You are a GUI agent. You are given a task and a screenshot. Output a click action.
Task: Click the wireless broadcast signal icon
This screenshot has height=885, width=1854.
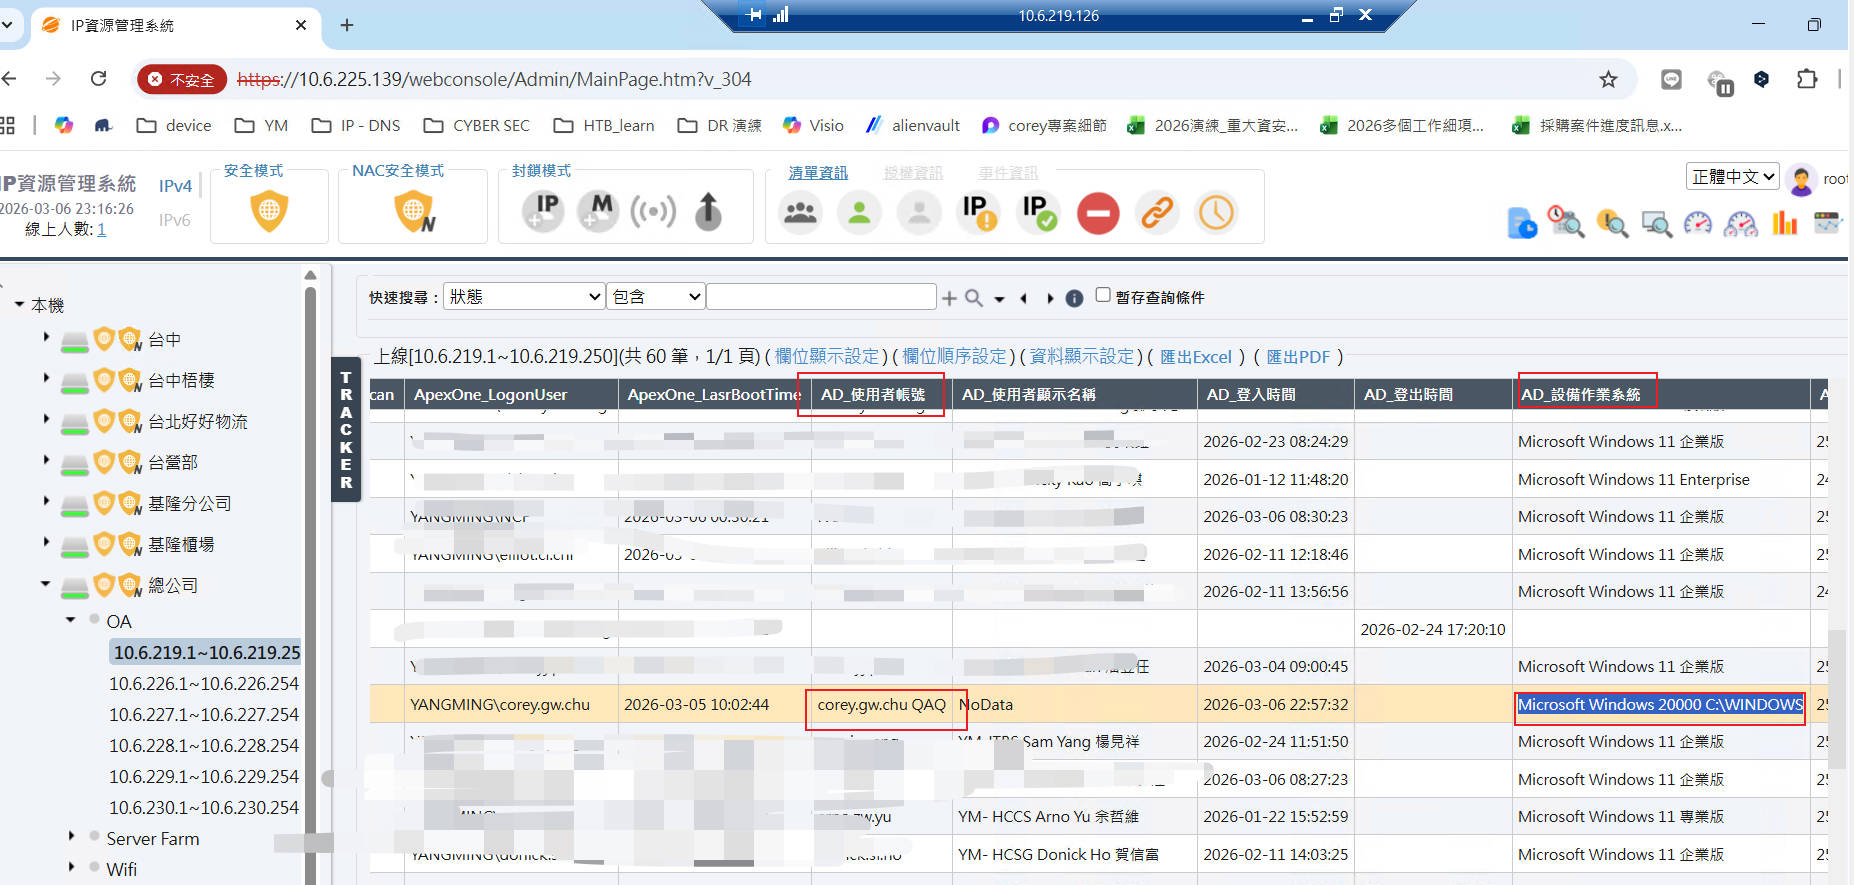pos(653,212)
